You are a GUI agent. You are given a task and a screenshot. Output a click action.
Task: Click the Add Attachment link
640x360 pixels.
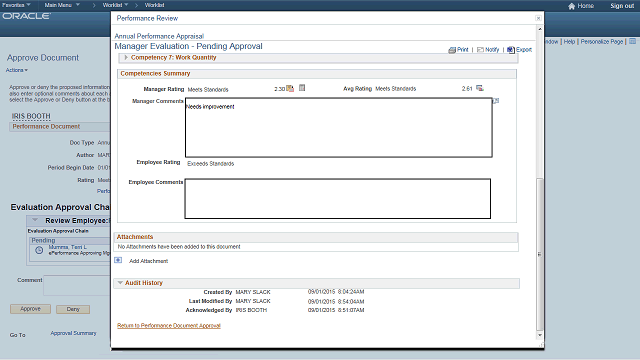pos(149,261)
